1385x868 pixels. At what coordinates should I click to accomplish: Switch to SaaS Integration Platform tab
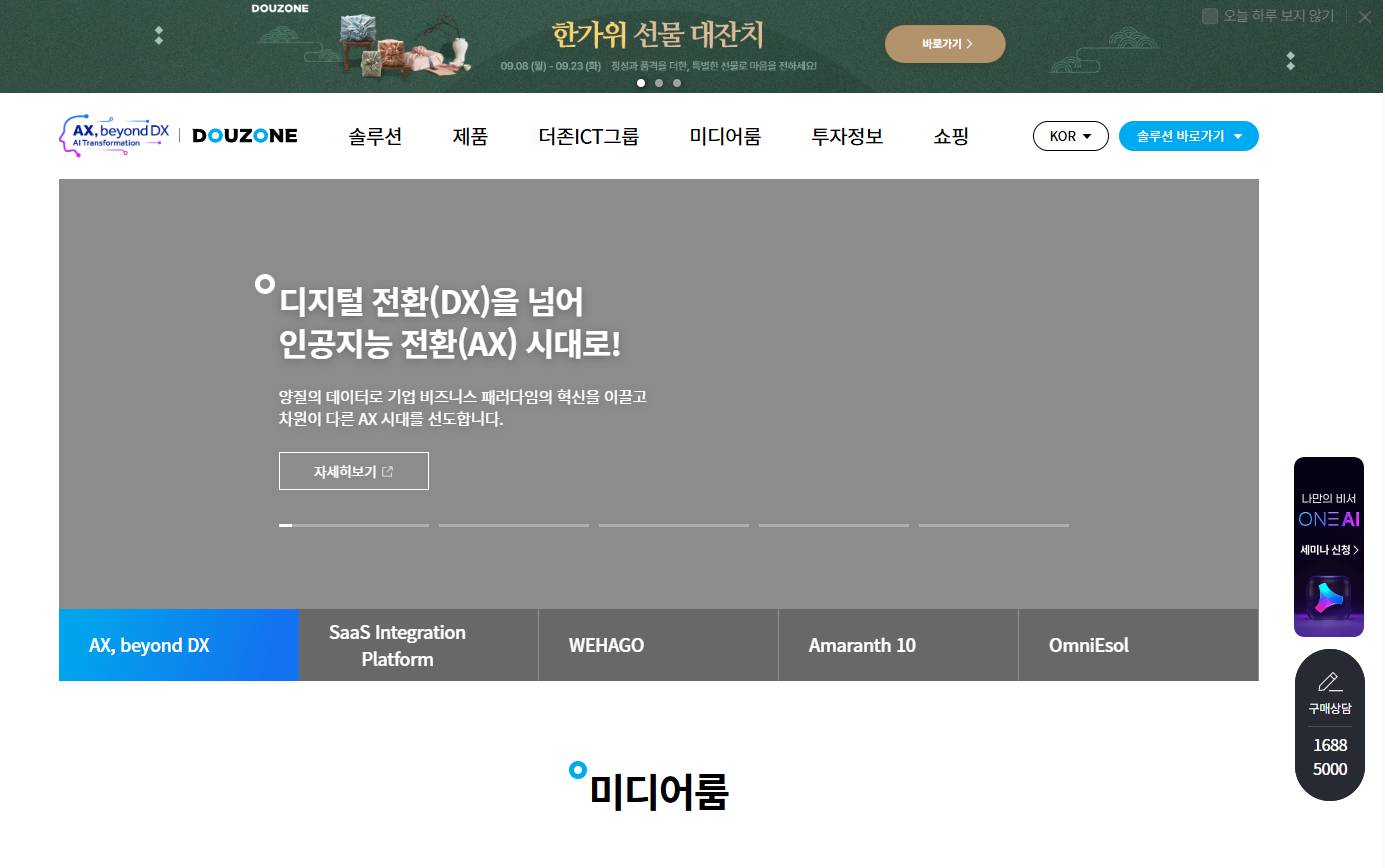pos(419,645)
